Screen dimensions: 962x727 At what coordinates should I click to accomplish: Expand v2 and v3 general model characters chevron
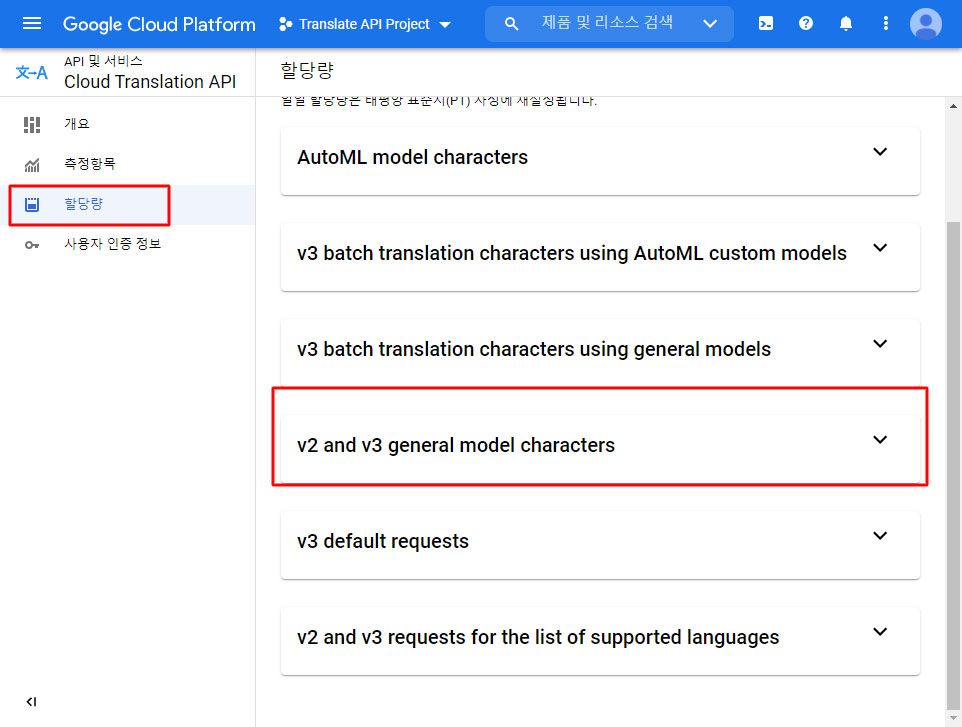880,439
